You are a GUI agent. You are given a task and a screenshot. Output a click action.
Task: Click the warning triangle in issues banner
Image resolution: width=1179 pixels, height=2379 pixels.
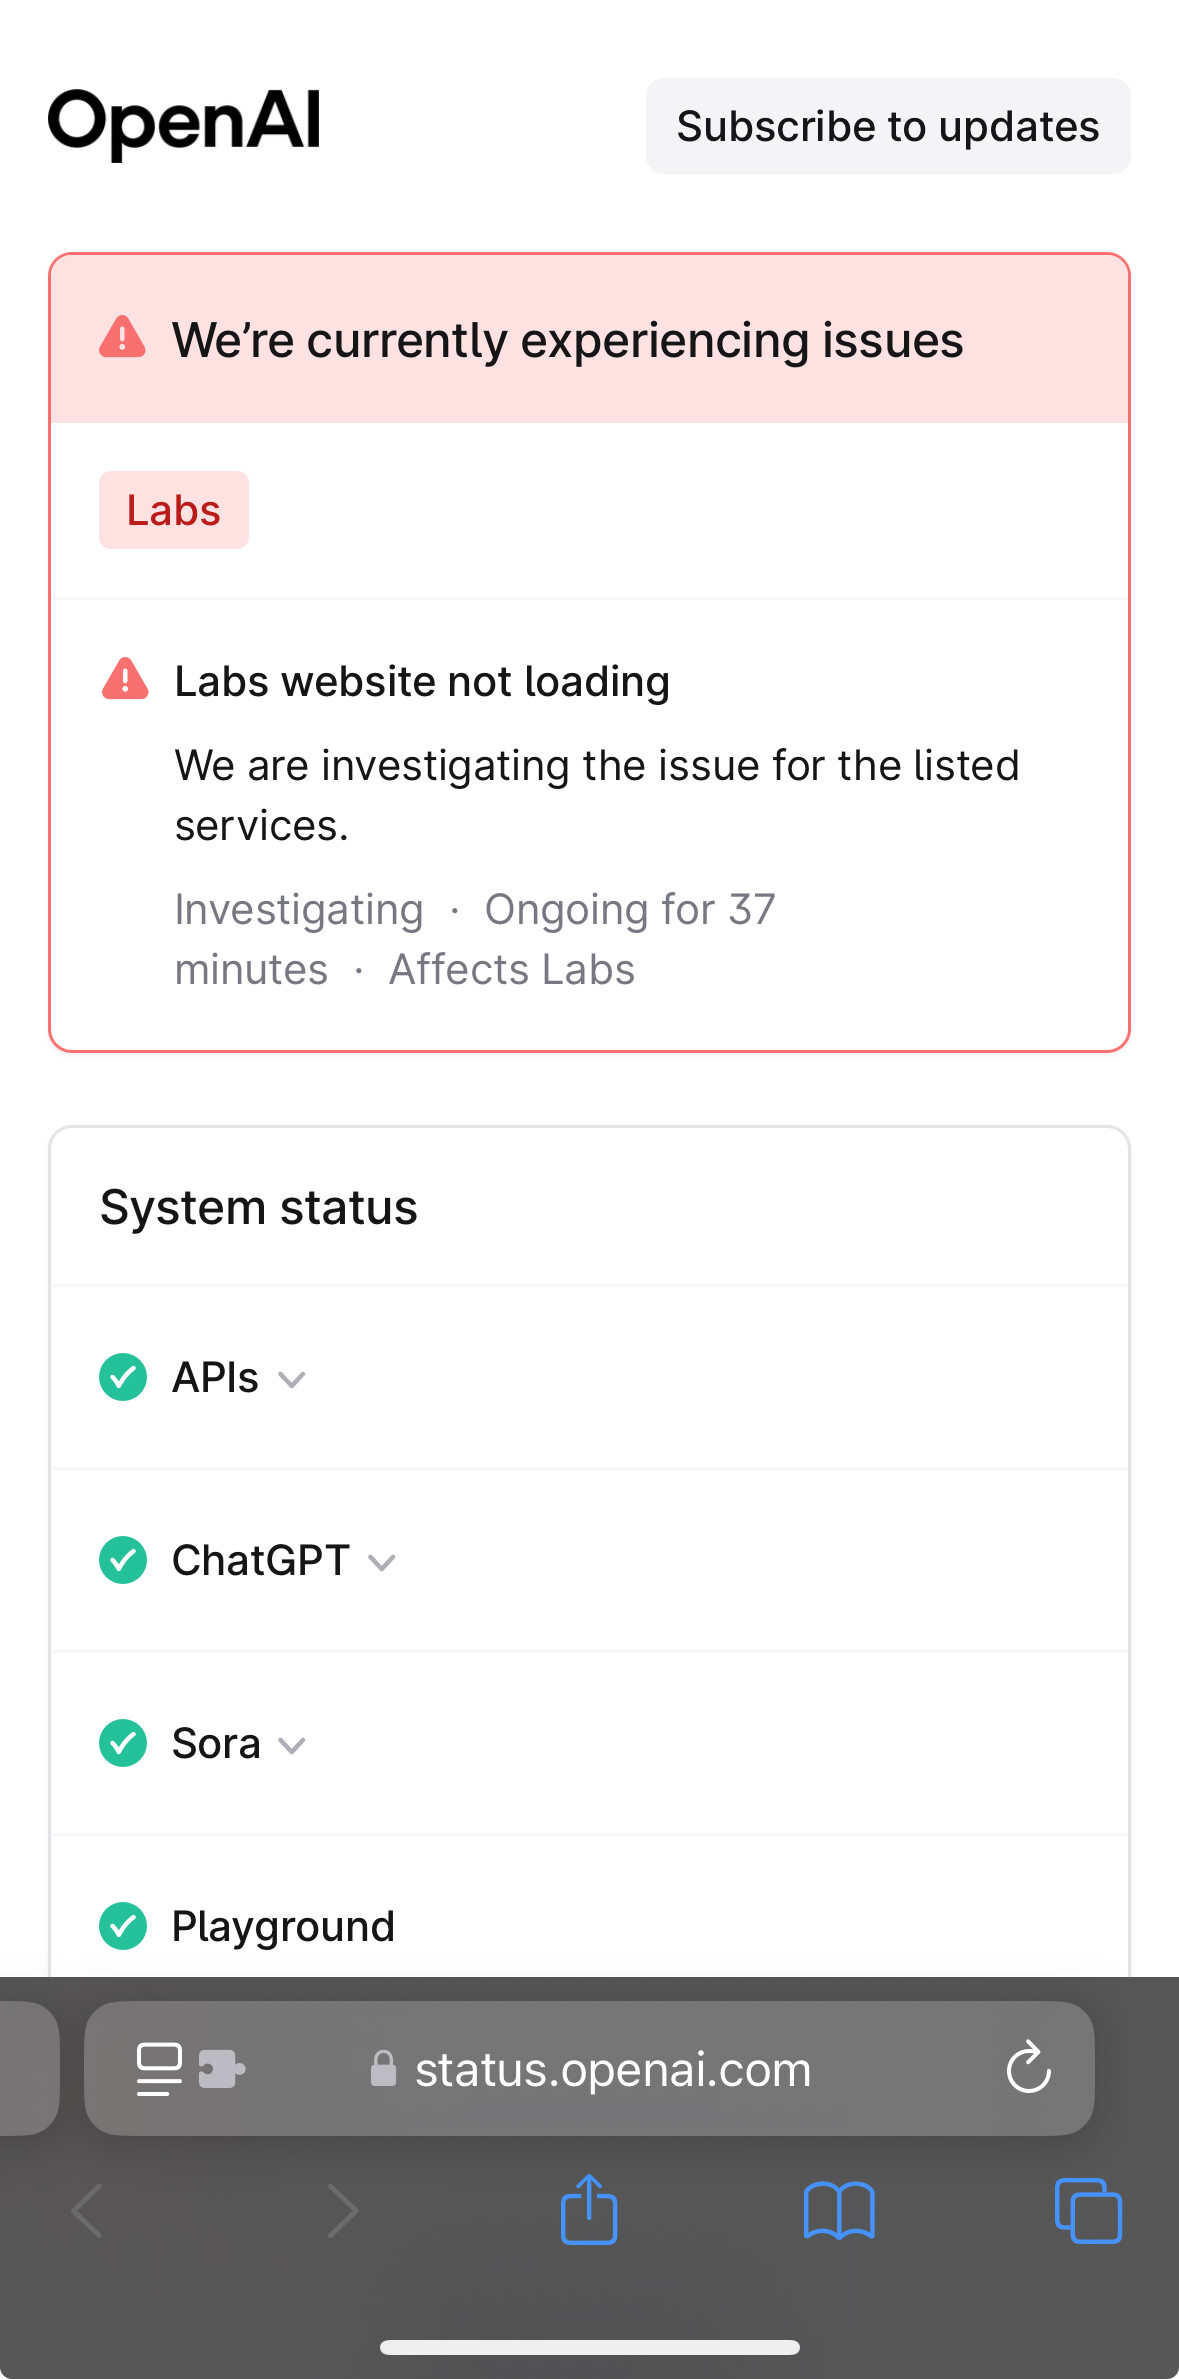[x=123, y=338]
